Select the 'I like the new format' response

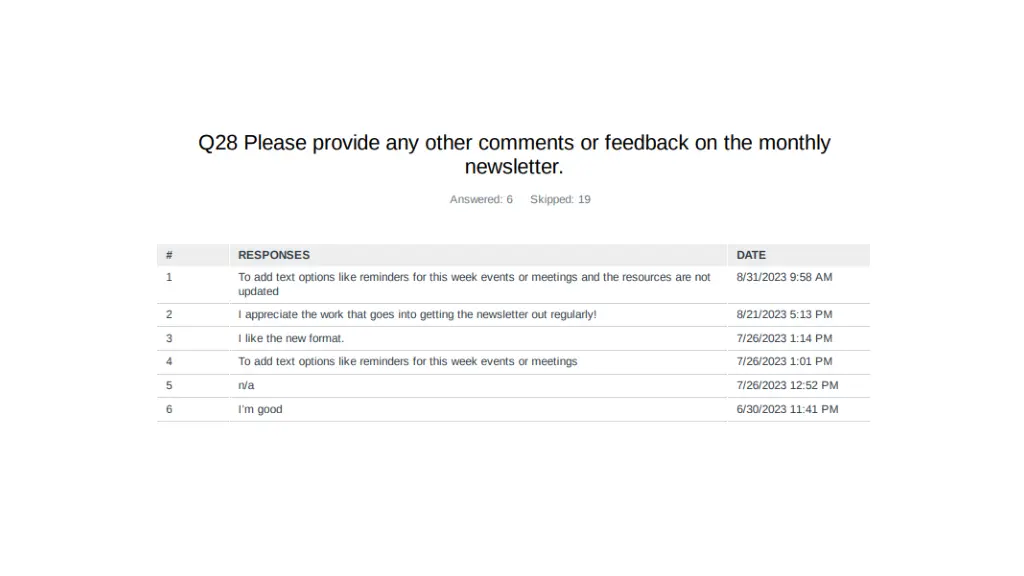[291, 338]
